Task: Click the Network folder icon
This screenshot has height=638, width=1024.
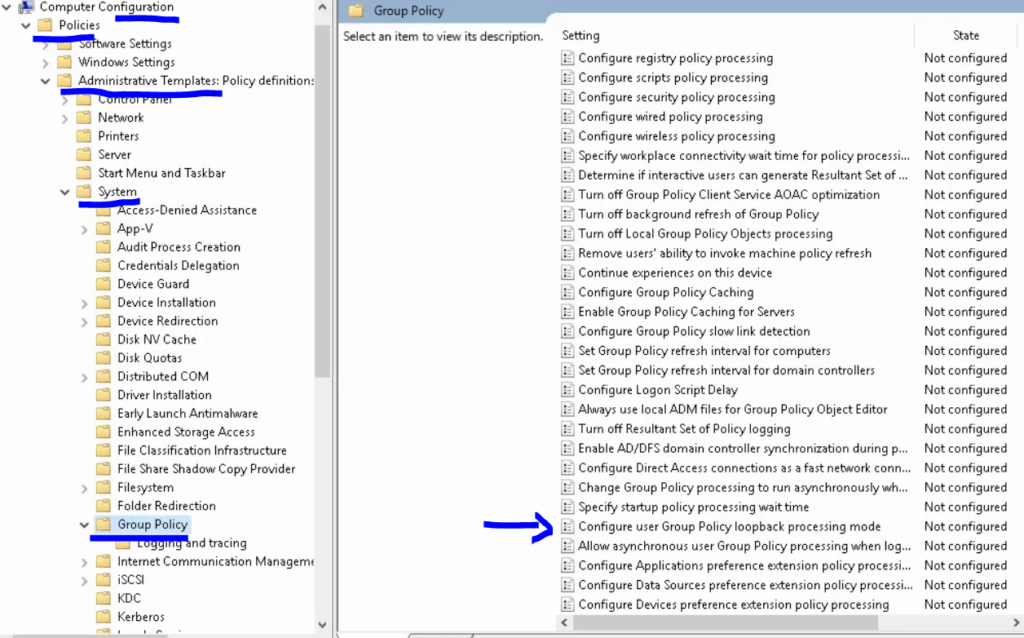Action: click(84, 118)
